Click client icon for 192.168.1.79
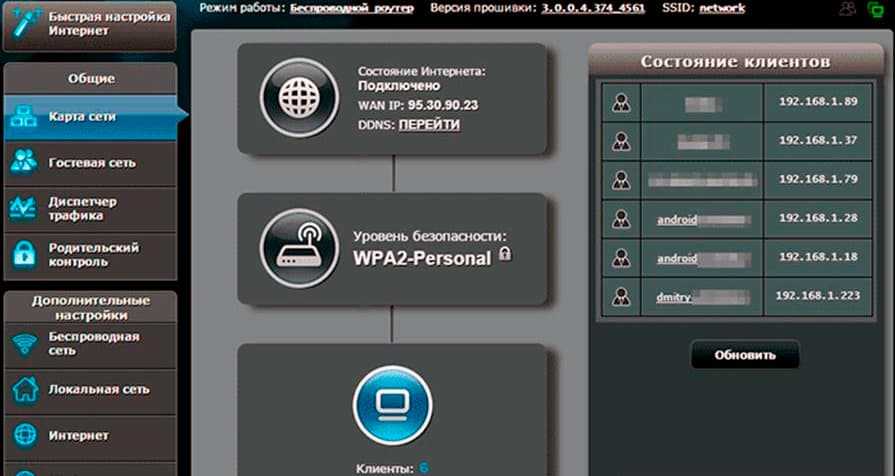The width and height of the screenshot is (895, 476). (x=621, y=180)
